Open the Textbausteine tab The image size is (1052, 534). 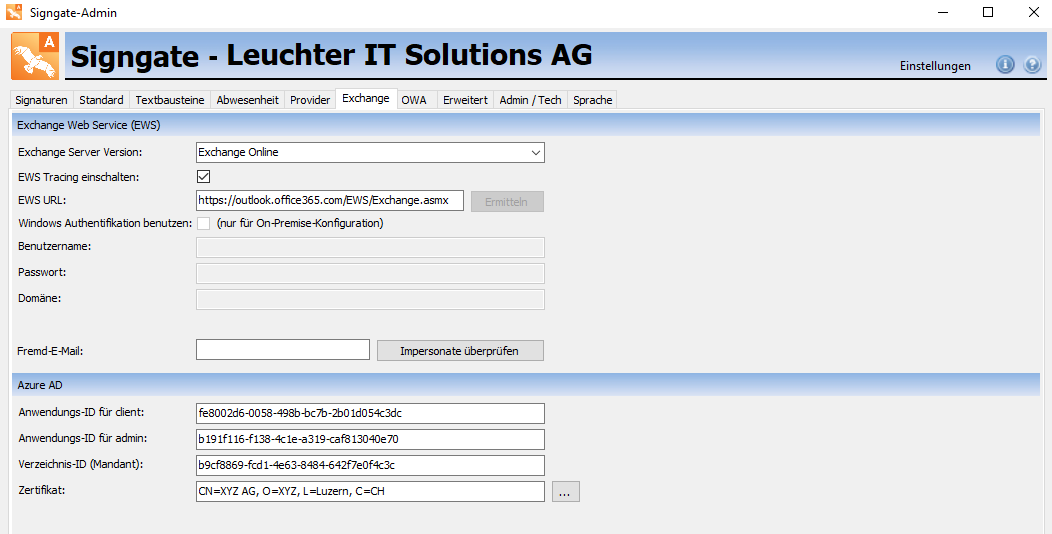click(170, 100)
